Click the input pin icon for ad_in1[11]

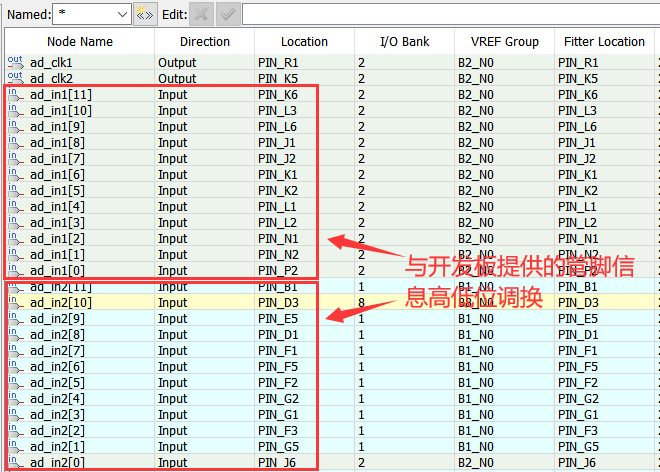point(15,94)
